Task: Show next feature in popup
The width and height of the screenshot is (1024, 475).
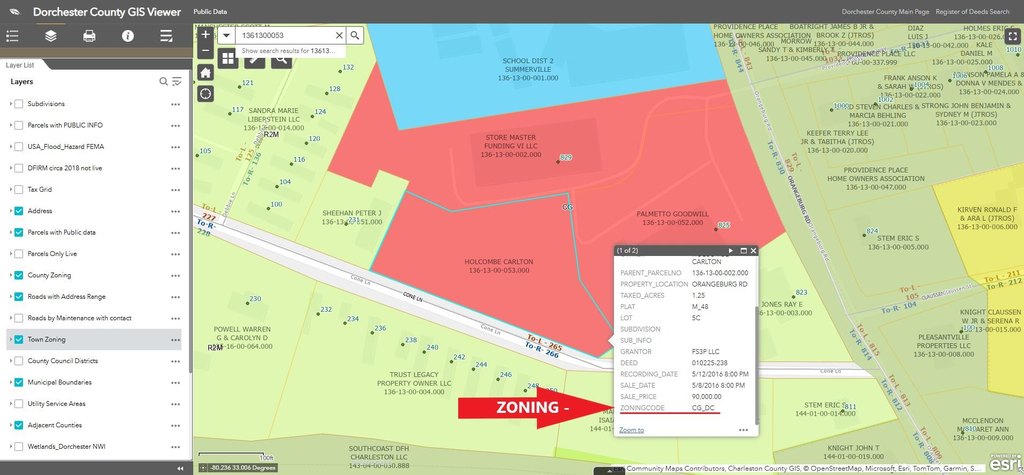Action: pyautogui.click(x=730, y=250)
